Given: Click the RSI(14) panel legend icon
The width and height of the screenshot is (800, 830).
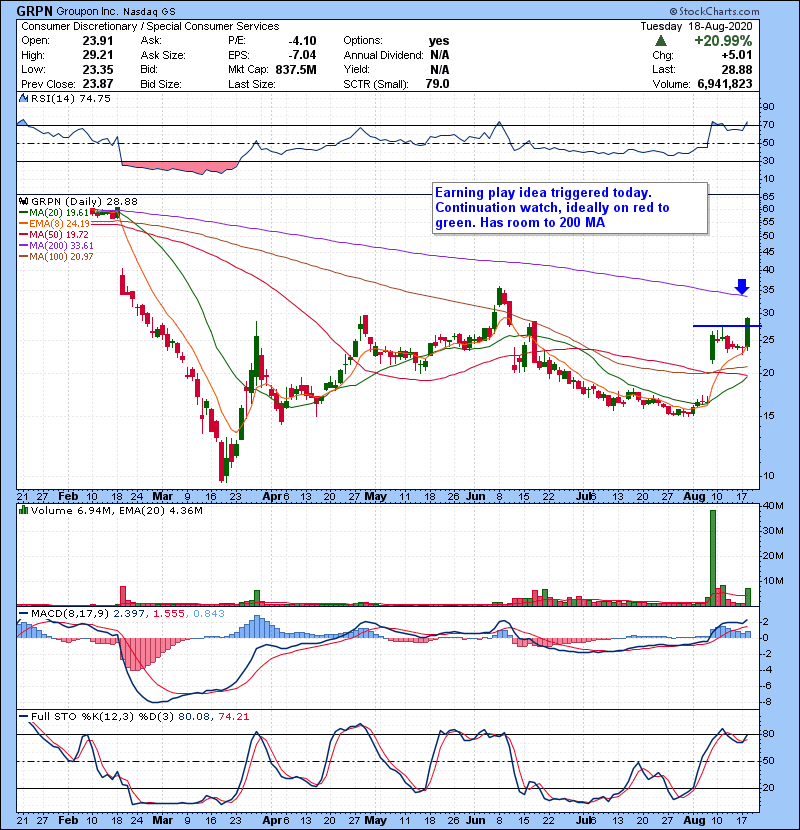Looking at the screenshot, I should [x=25, y=100].
